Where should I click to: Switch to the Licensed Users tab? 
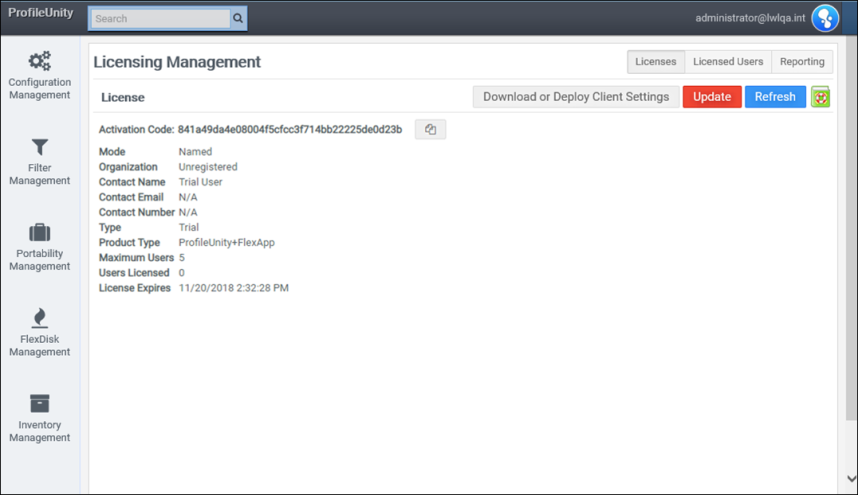pos(728,62)
